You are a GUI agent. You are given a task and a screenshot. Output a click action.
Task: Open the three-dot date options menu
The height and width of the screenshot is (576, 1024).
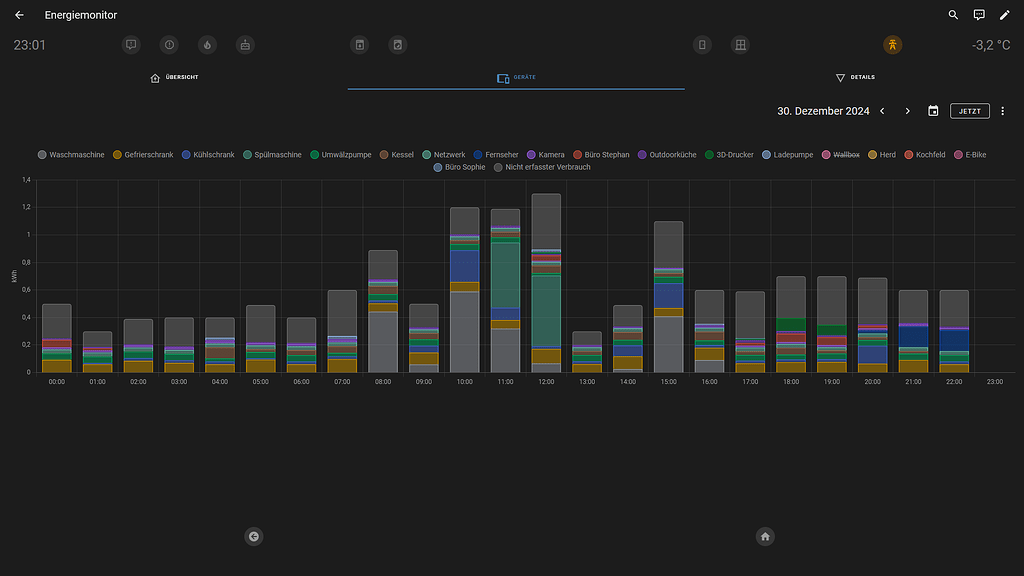(1002, 111)
